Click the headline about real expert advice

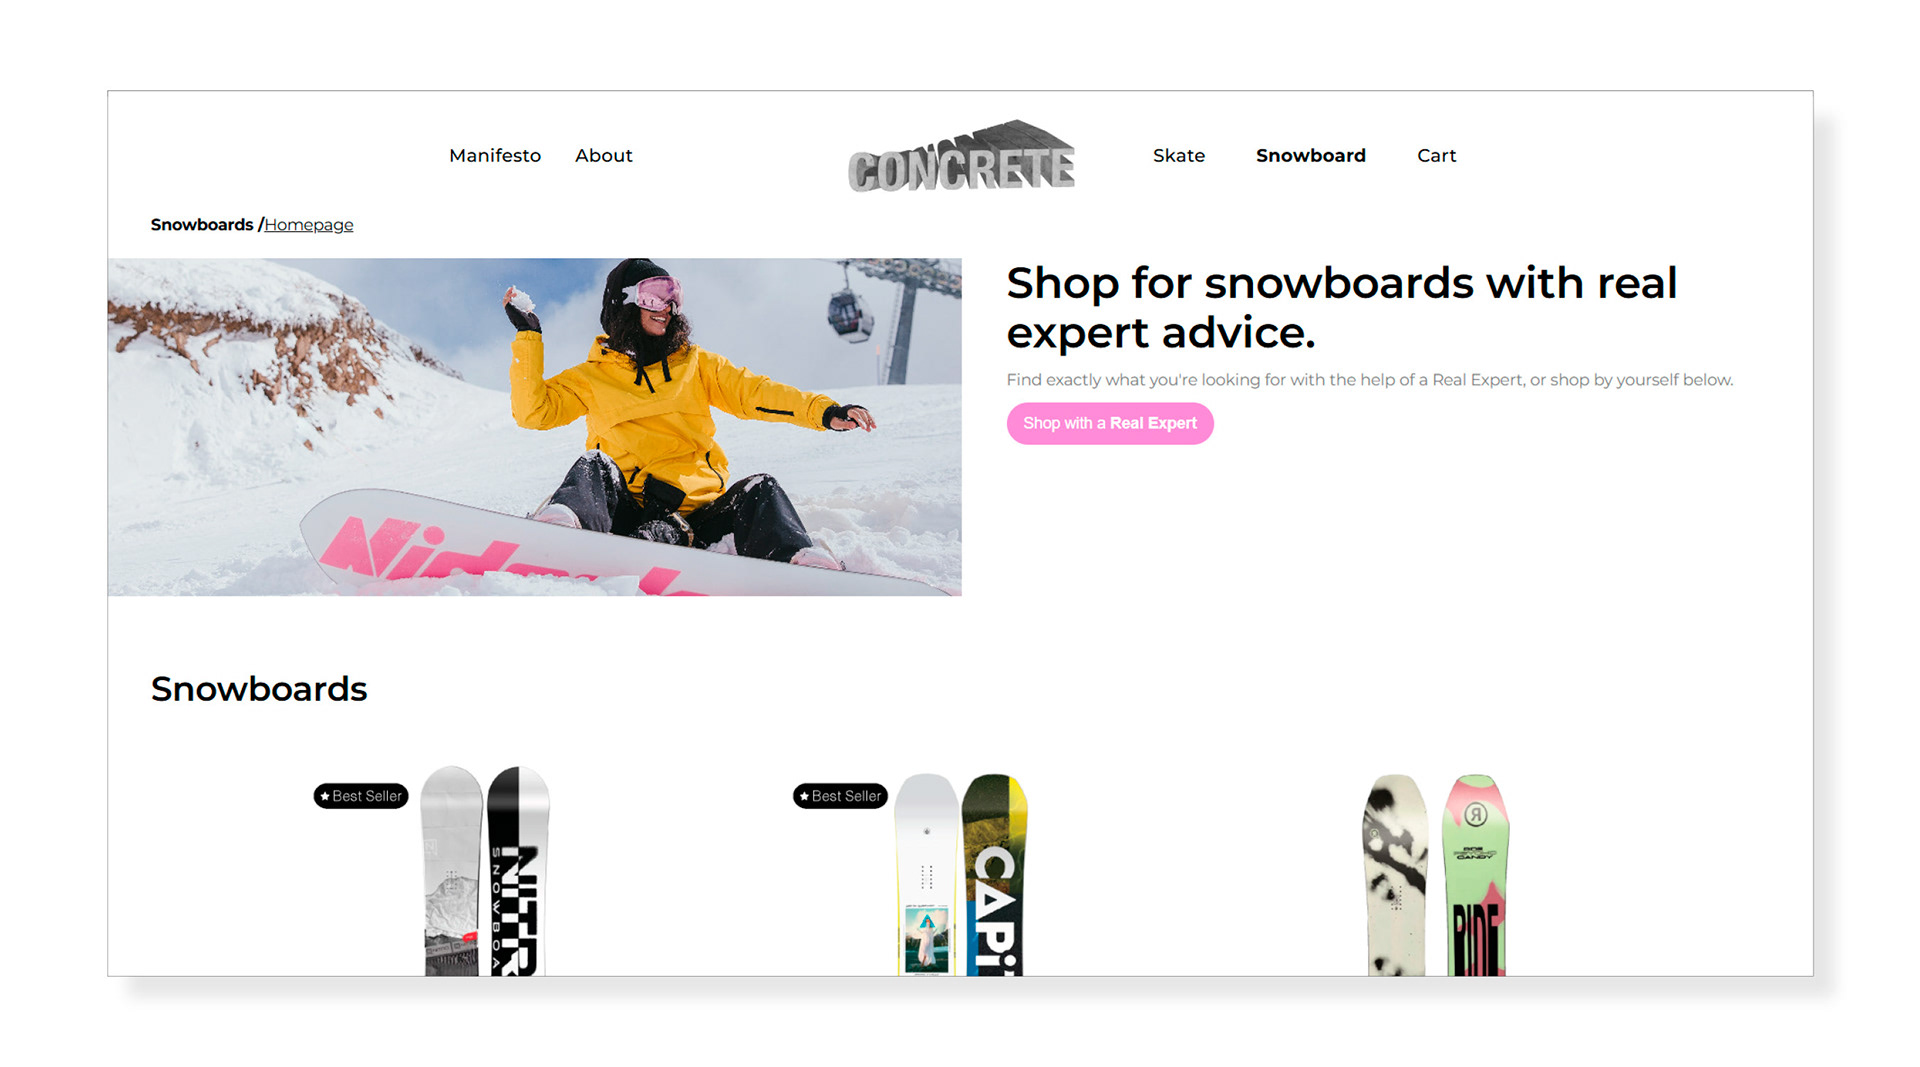click(x=1341, y=308)
